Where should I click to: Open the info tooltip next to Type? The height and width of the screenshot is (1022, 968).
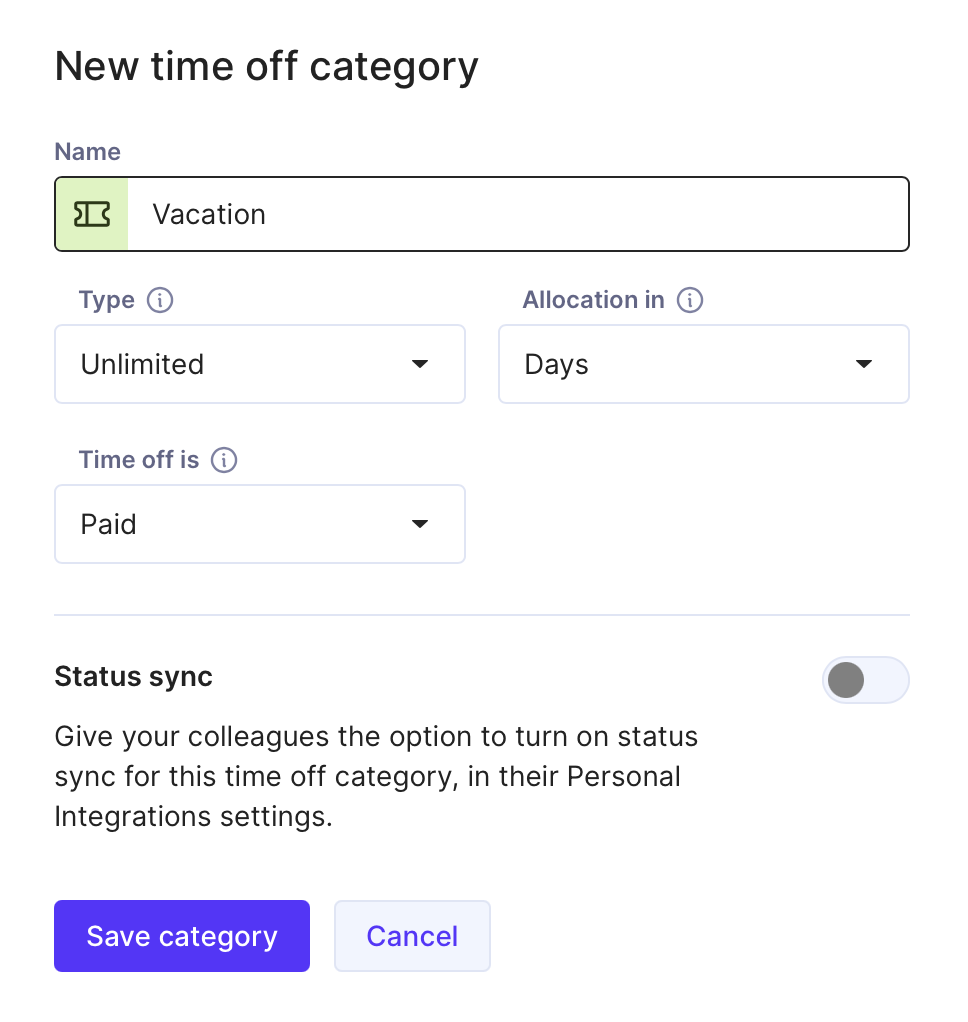pyautogui.click(x=160, y=300)
